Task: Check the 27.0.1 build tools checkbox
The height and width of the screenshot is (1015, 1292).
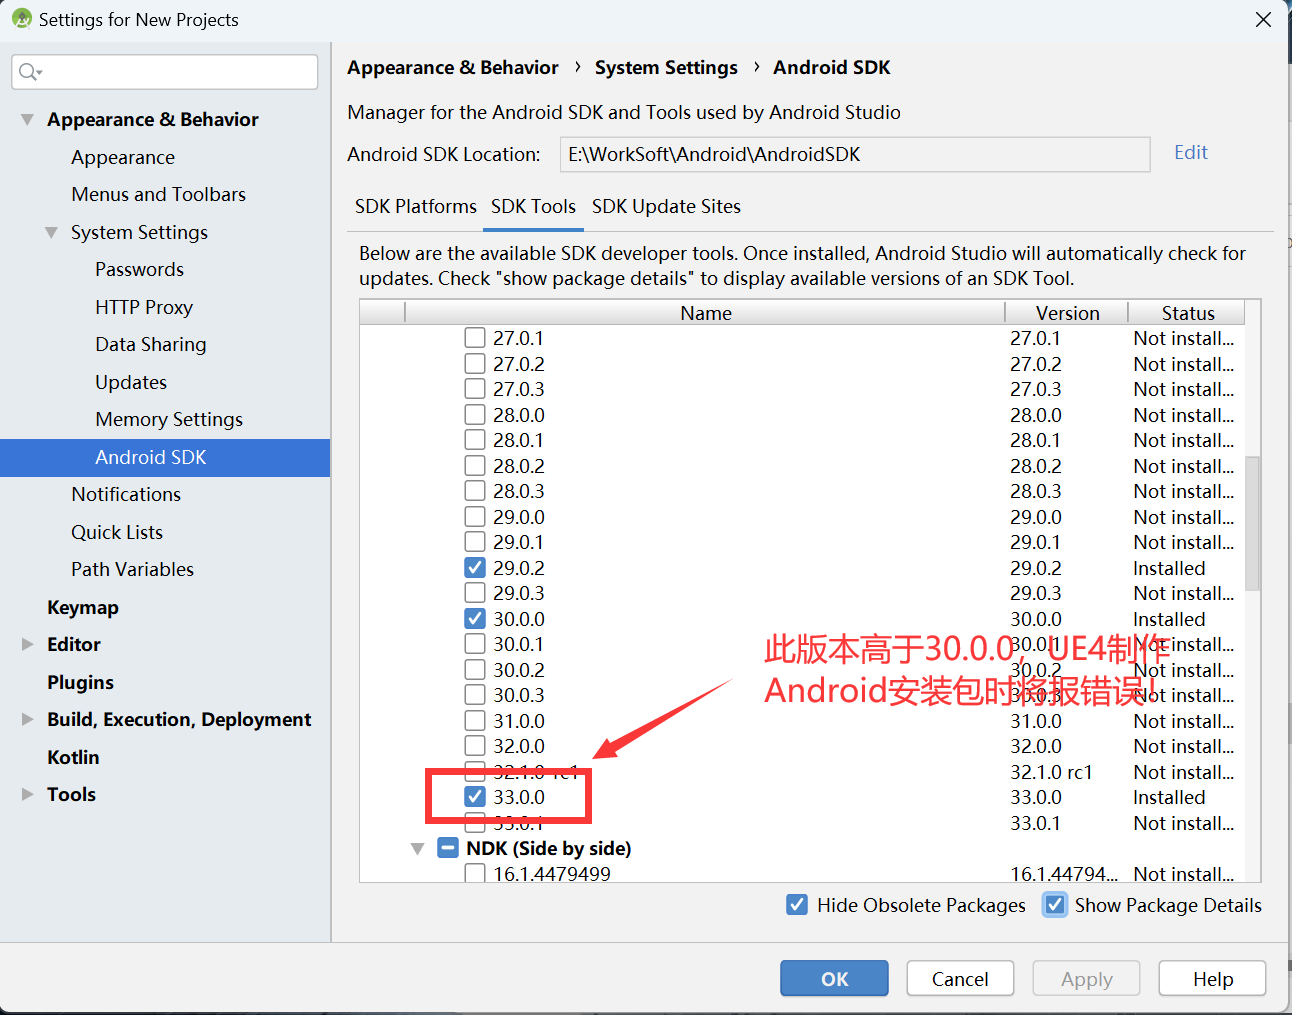Action: click(x=475, y=339)
